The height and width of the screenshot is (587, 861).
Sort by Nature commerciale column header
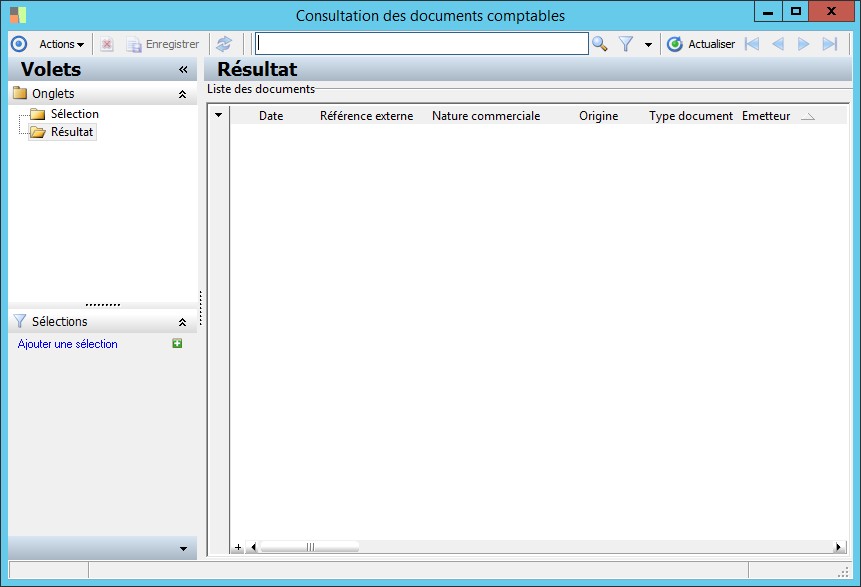486,116
